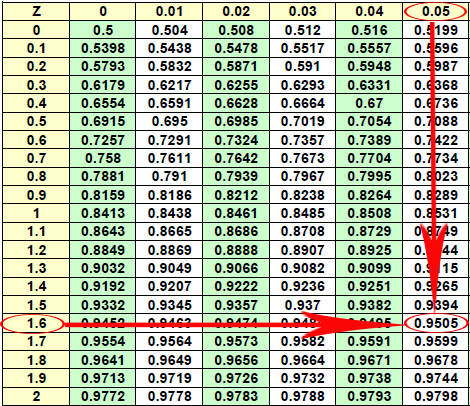
Task: Select the 0.03 column header
Action: click(x=302, y=12)
